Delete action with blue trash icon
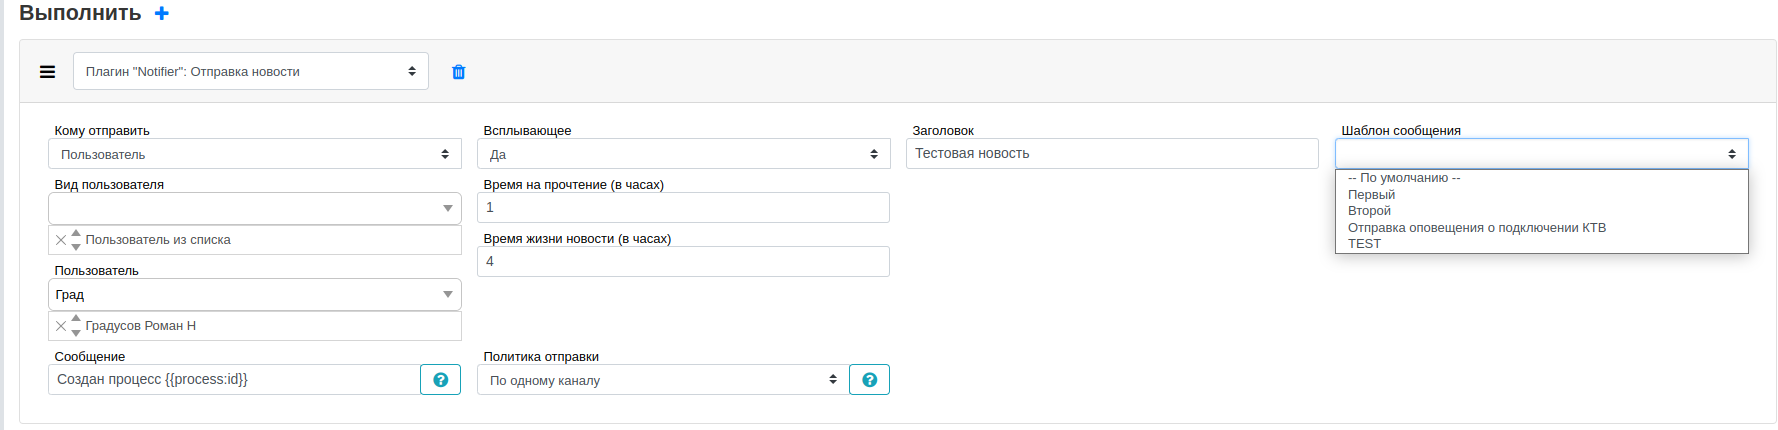The height and width of the screenshot is (430, 1778). 458,72
